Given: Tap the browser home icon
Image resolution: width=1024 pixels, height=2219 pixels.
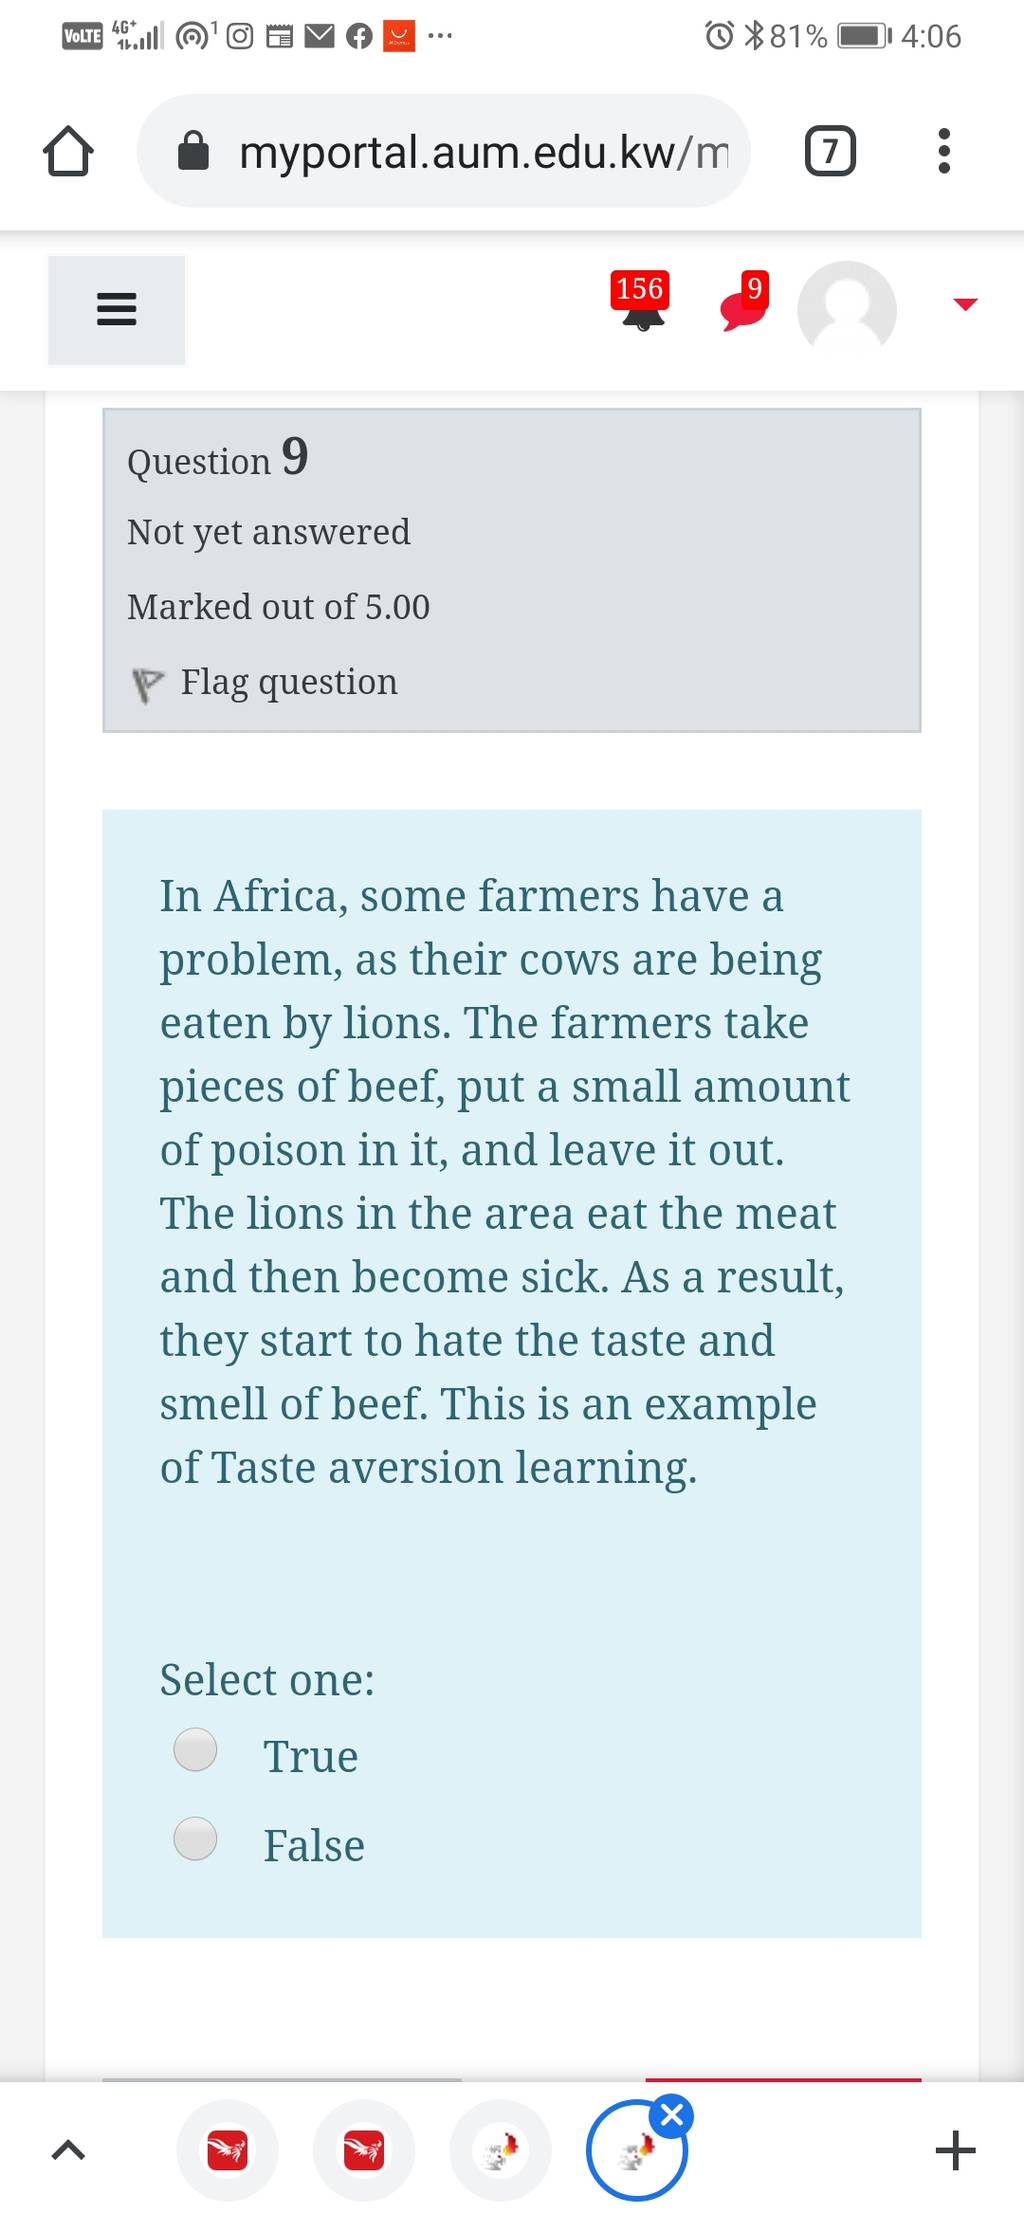Looking at the screenshot, I should tap(68, 151).
